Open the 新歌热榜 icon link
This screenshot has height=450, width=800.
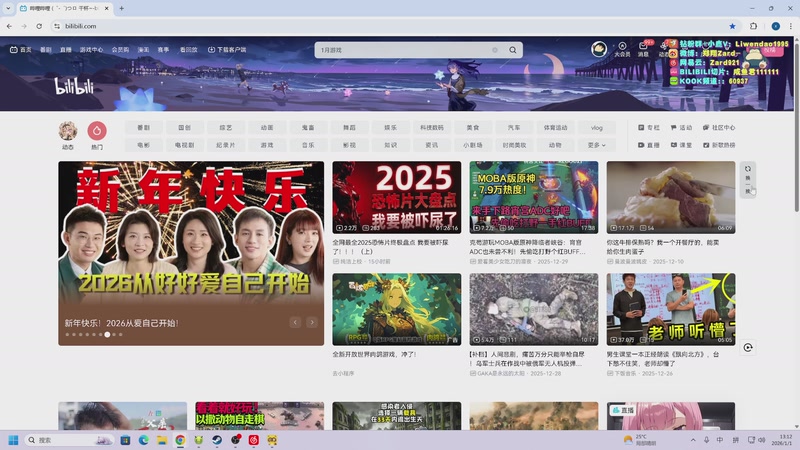(719, 145)
